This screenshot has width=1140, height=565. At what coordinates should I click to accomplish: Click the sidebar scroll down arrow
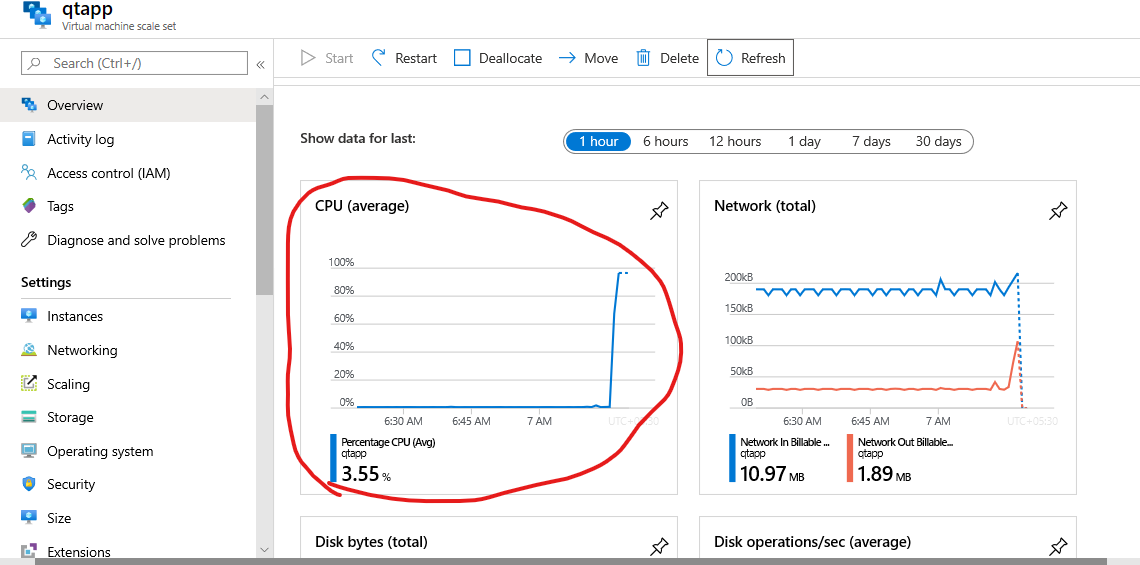click(x=265, y=550)
